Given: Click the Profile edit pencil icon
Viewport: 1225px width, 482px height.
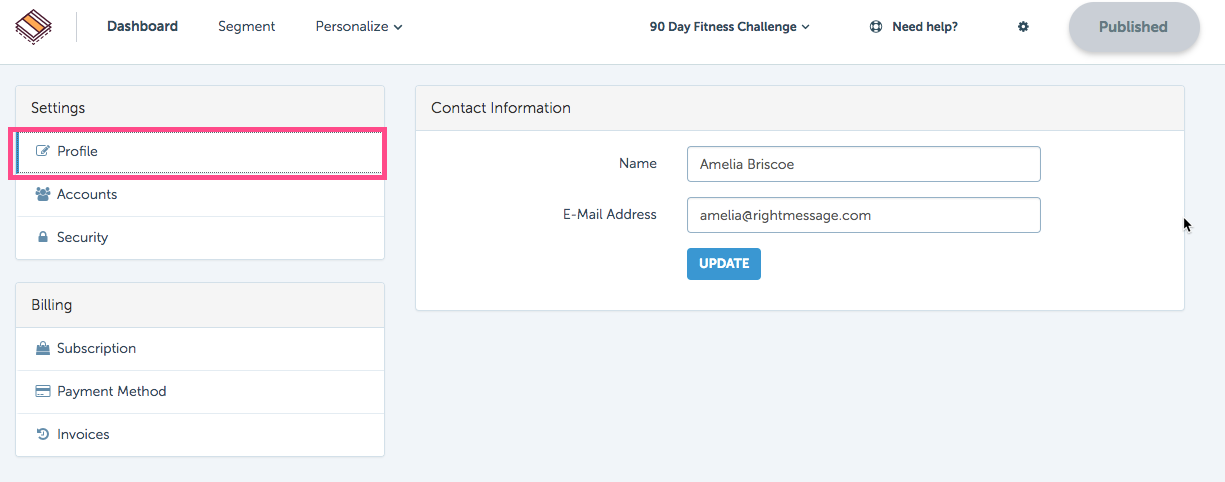Looking at the screenshot, I should [x=43, y=151].
